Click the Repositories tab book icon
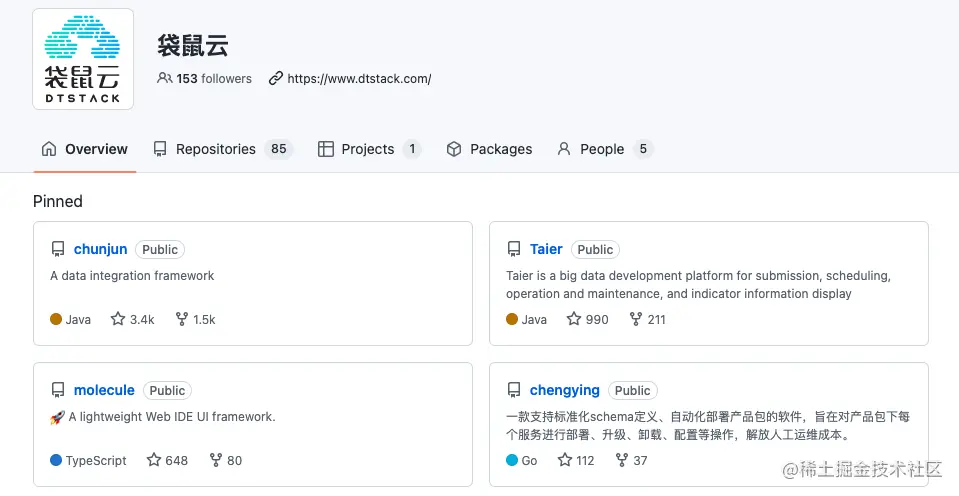This screenshot has width=959, height=496. click(160, 149)
